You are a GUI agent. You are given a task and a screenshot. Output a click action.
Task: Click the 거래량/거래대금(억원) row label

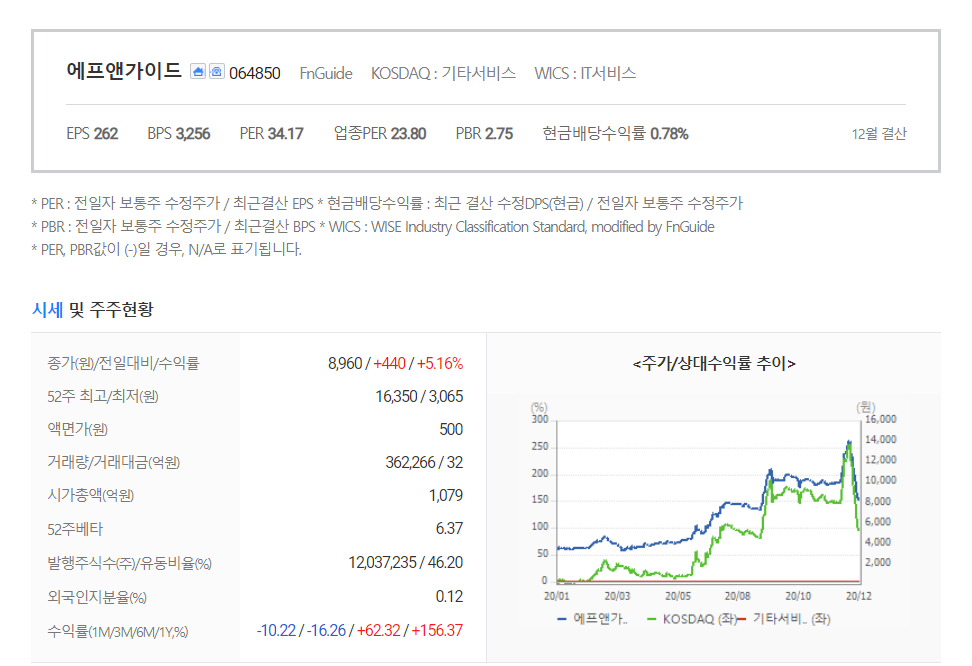[x=113, y=462]
